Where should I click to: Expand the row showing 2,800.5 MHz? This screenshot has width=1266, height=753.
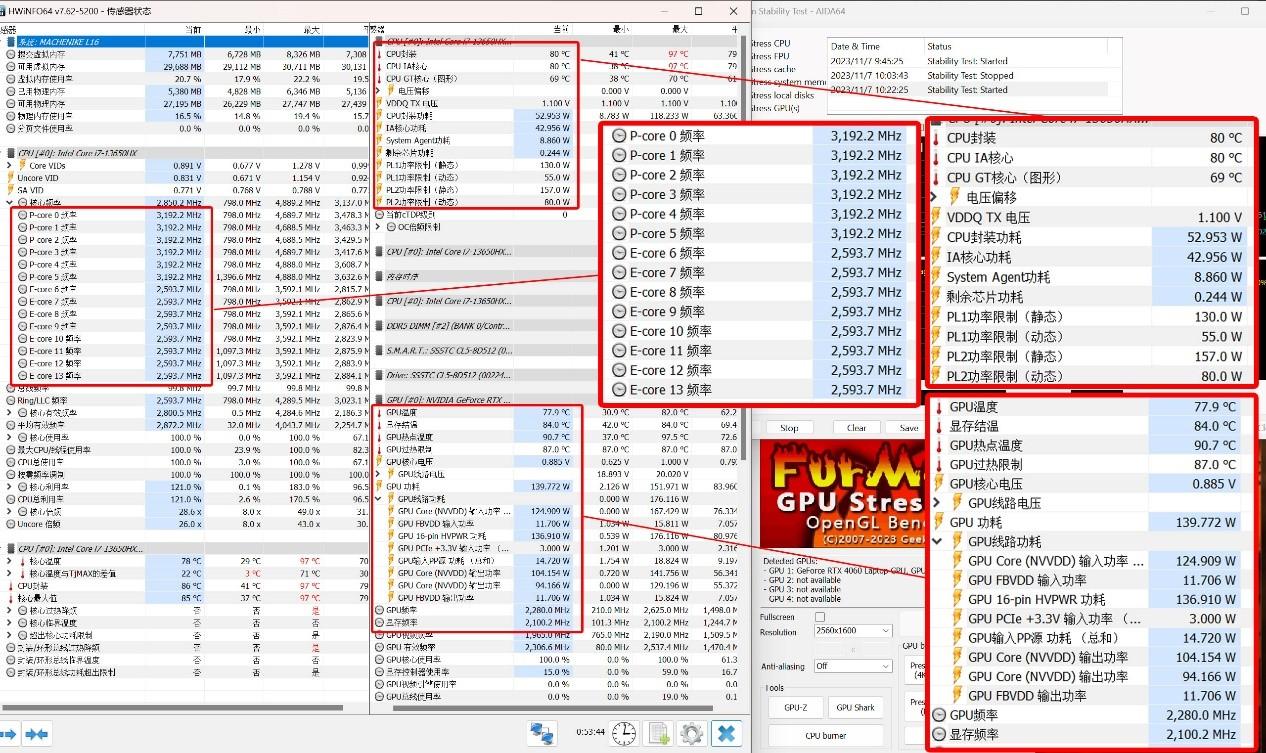click(11, 412)
